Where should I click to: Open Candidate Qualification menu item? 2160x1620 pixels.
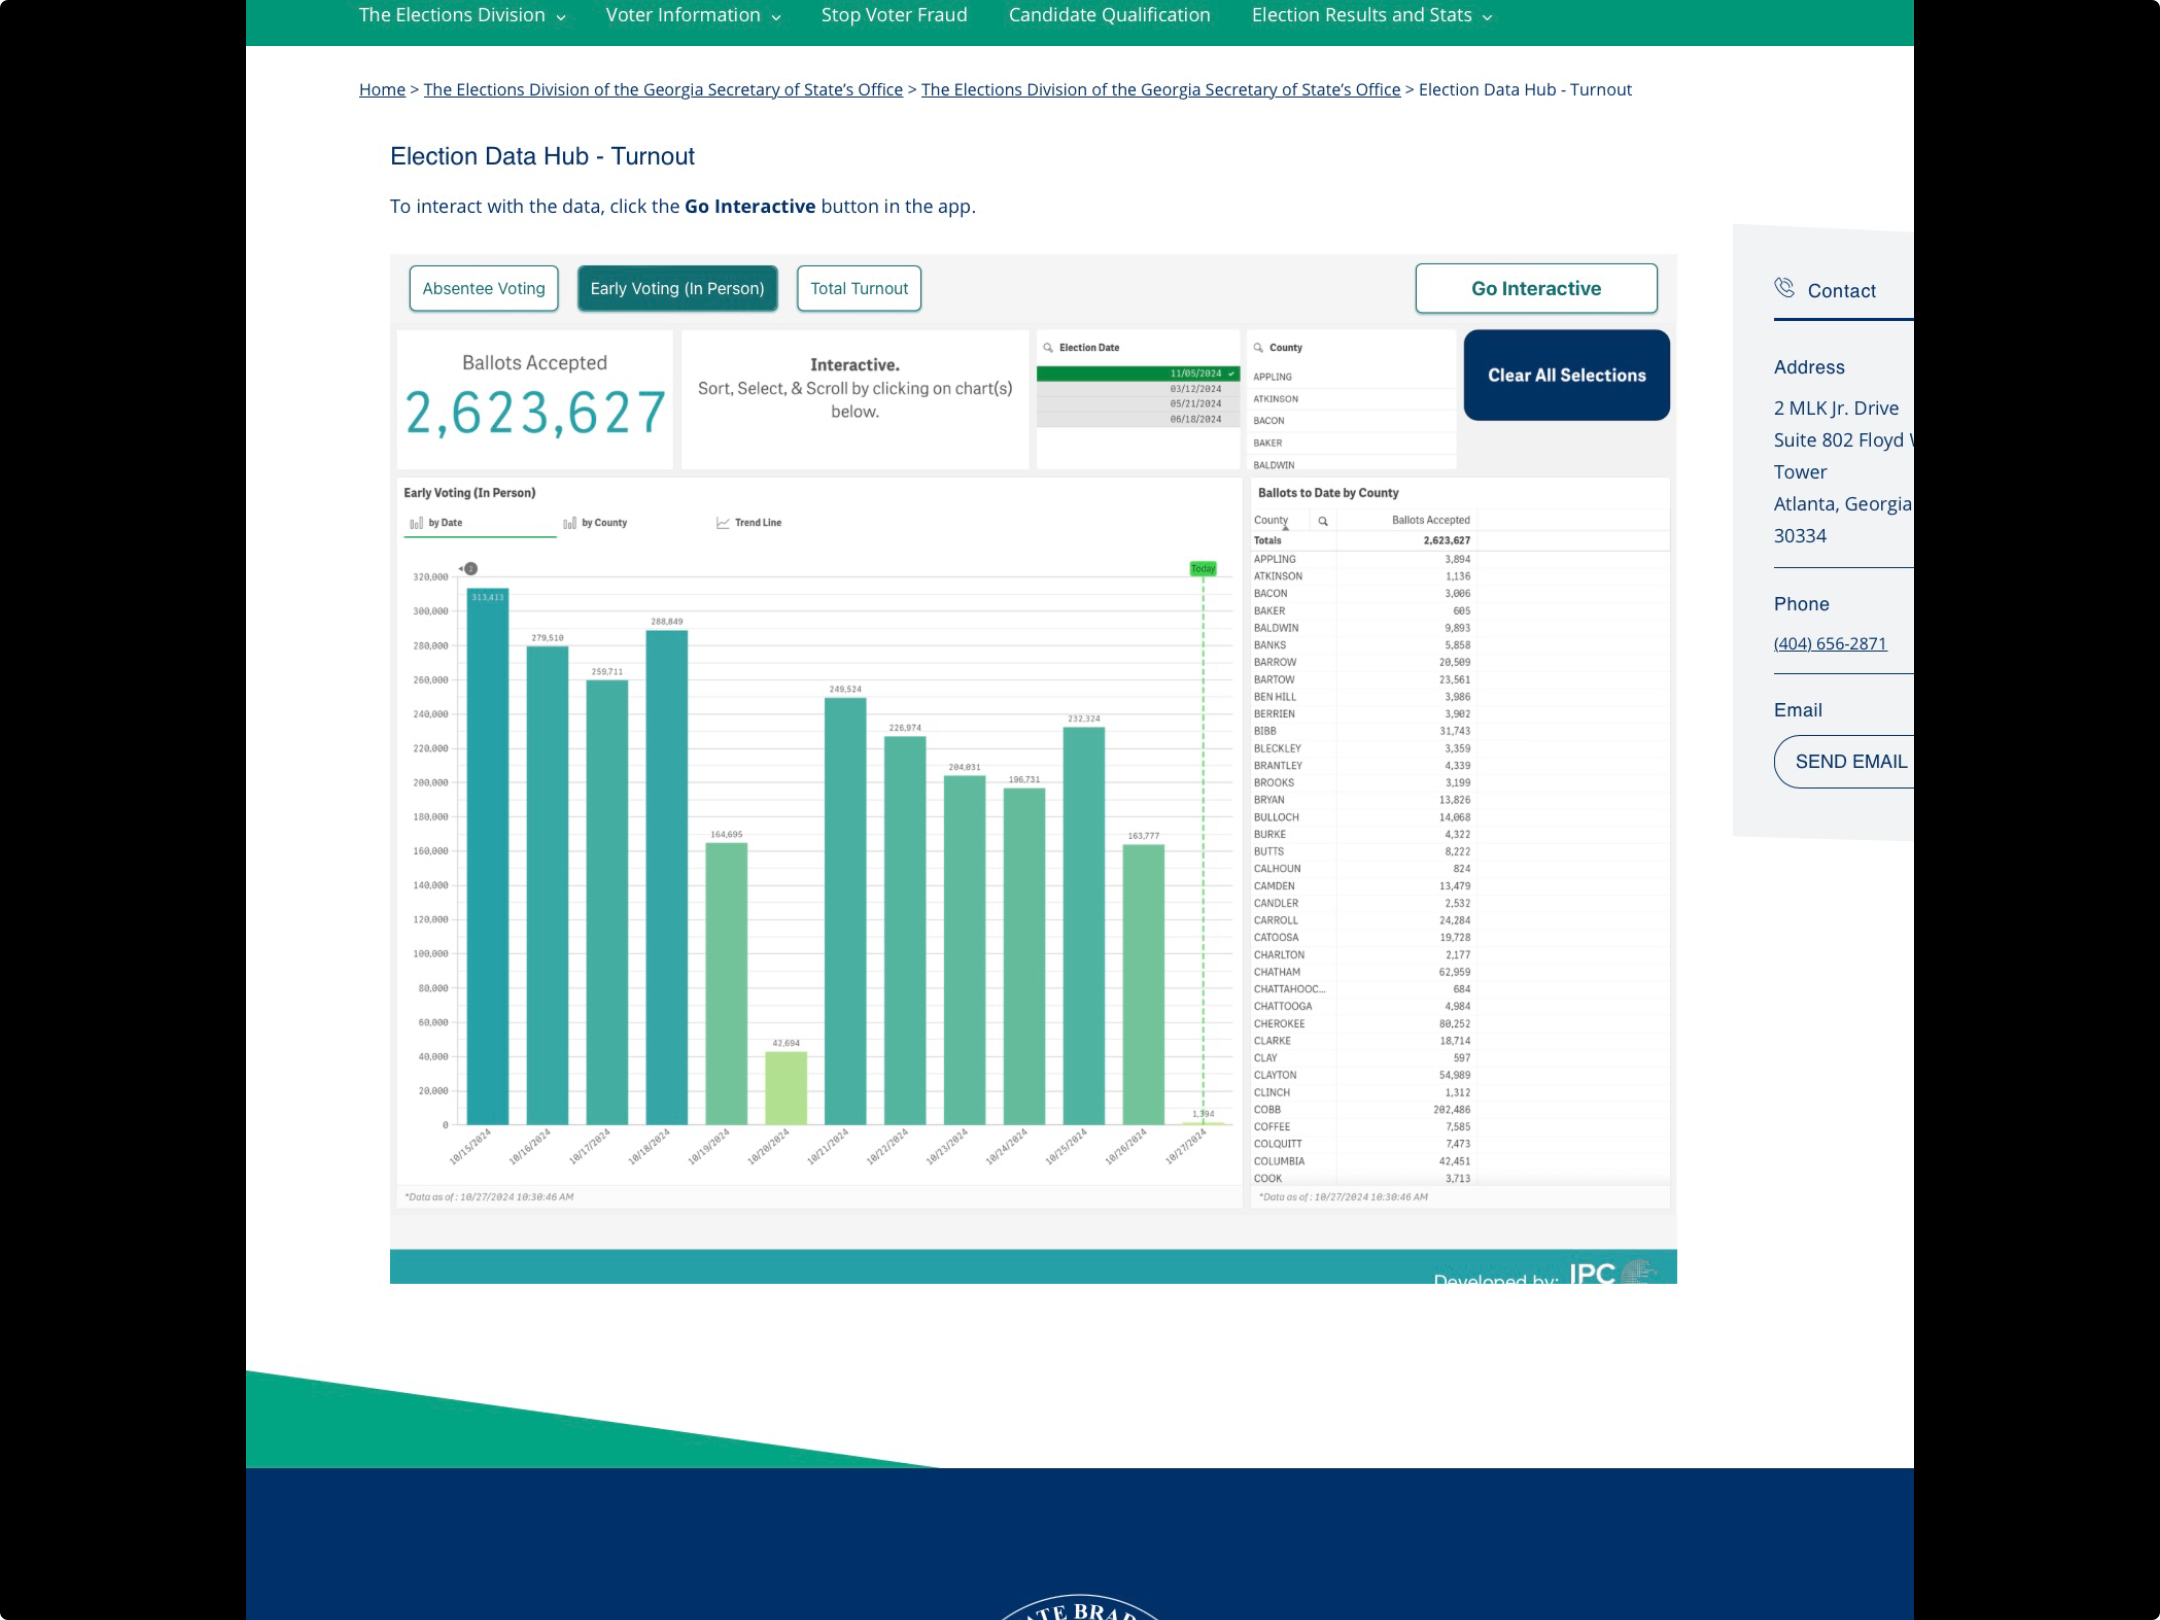tap(1109, 15)
